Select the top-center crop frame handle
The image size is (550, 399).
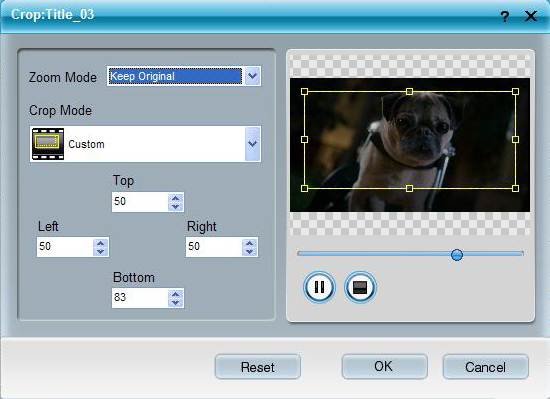click(409, 92)
